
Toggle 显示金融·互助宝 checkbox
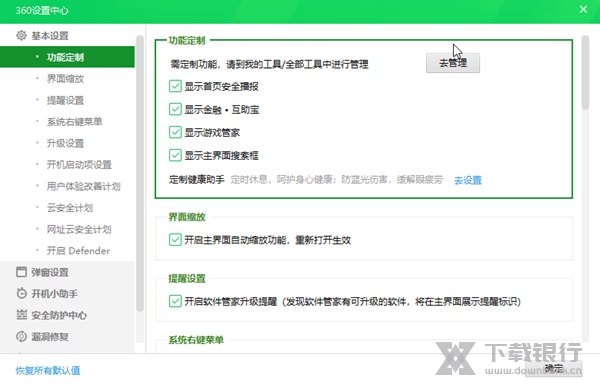pyautogui.click(x=175, y=109)
